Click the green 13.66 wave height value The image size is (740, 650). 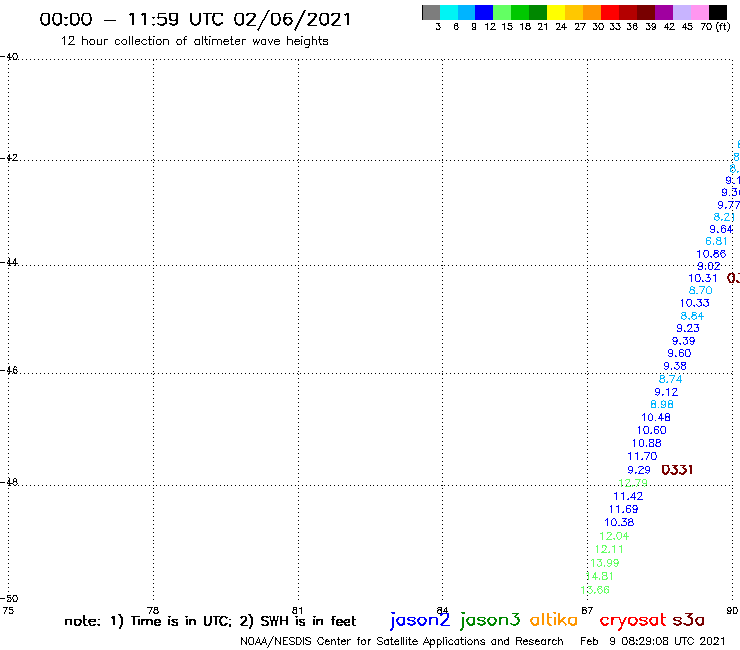[x=595, y=590]
